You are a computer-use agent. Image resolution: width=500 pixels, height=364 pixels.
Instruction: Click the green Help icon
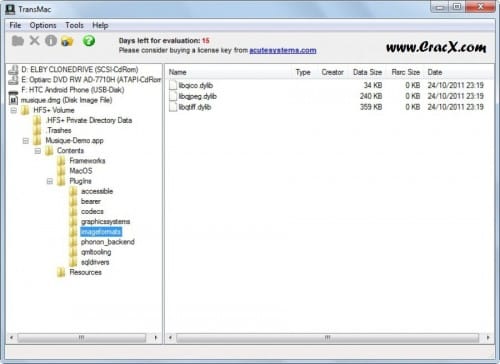click(x=89, y=41)
